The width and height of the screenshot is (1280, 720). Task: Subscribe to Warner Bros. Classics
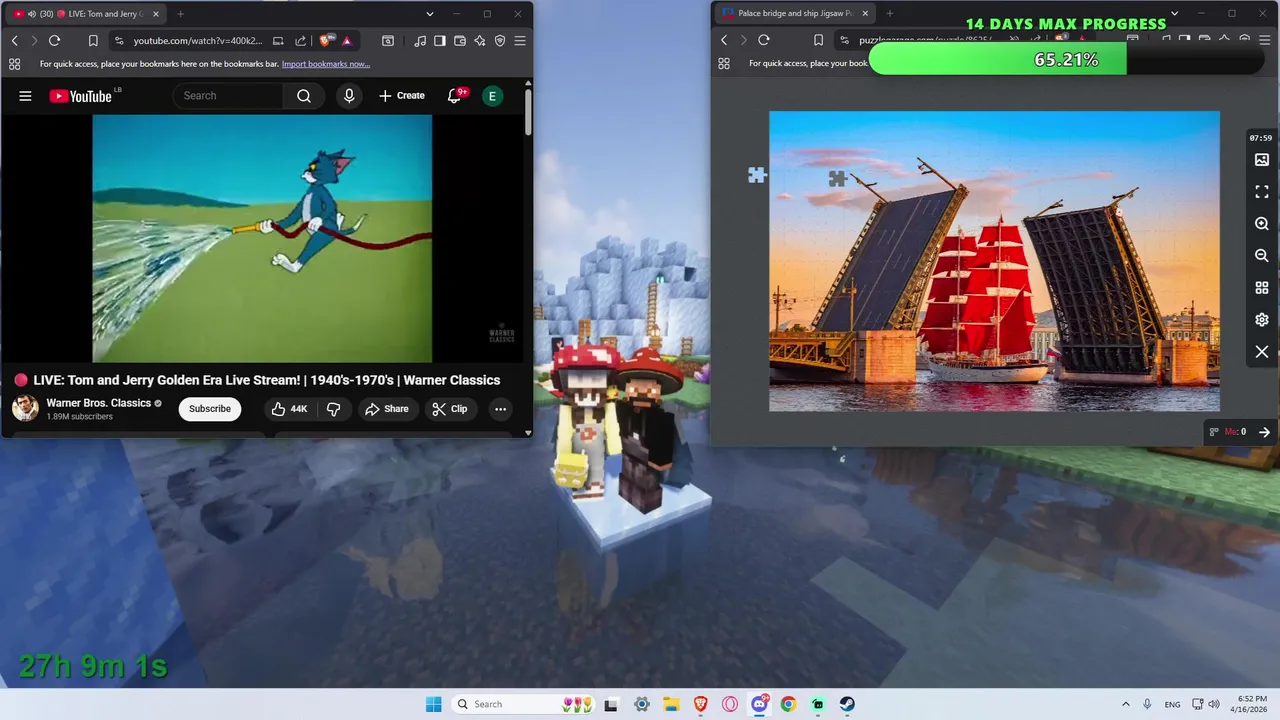210,409
